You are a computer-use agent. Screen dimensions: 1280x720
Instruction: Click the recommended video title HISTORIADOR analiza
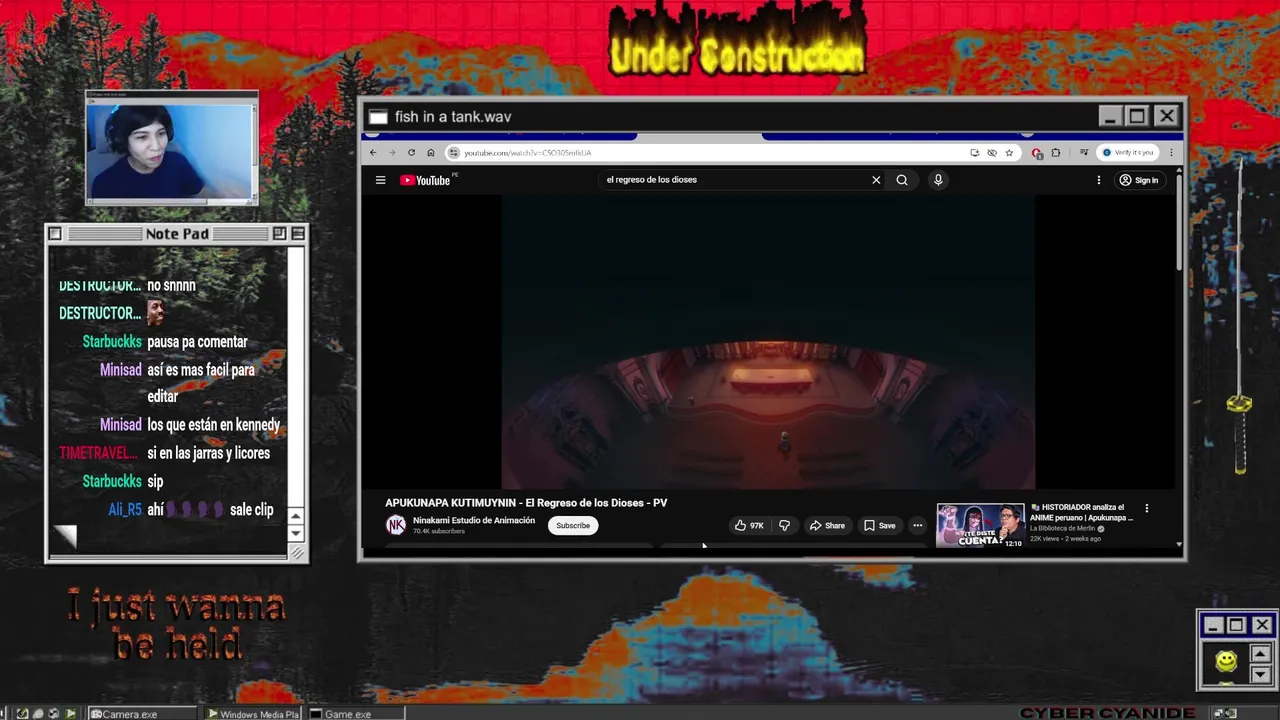pyautogui.click(x=1081, y=512)
